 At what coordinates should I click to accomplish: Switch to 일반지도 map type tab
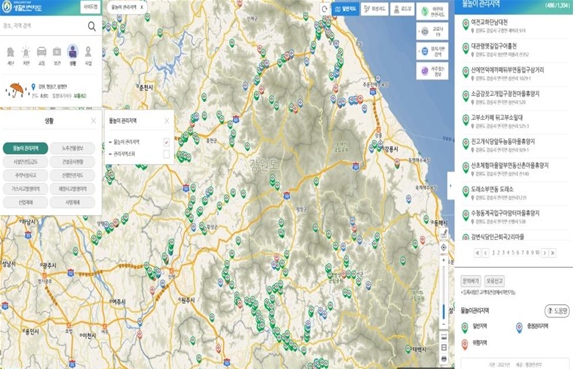(345, 9)
